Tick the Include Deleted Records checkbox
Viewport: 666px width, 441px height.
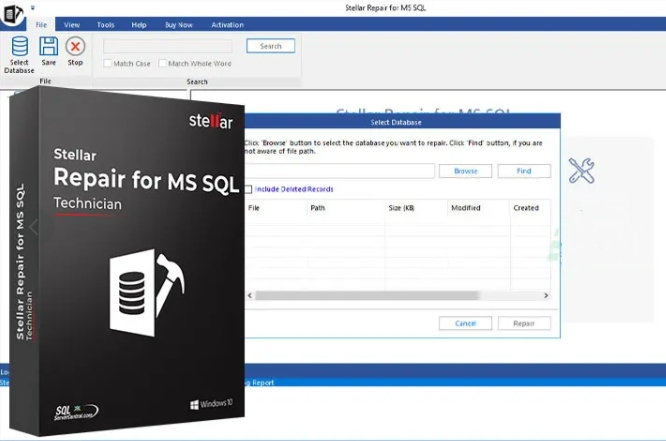click(x=248, y=189)
